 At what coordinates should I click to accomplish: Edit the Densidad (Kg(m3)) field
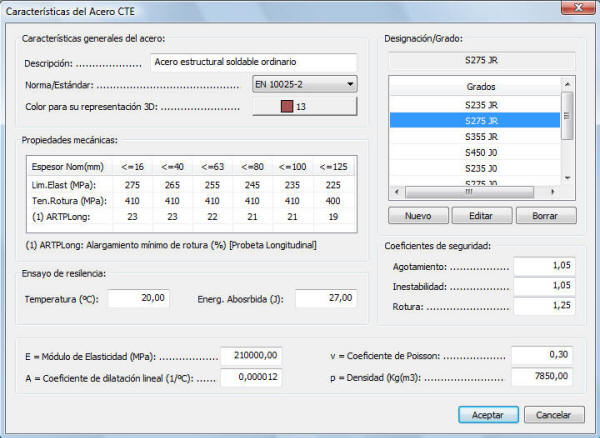click(542, 377)
